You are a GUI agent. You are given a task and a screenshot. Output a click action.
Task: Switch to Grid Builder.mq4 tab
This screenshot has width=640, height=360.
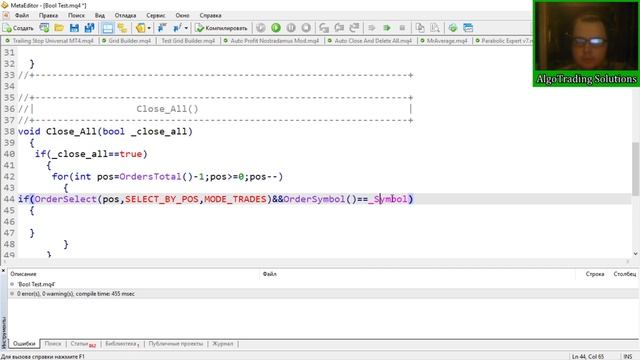click(x=127, y=41)
